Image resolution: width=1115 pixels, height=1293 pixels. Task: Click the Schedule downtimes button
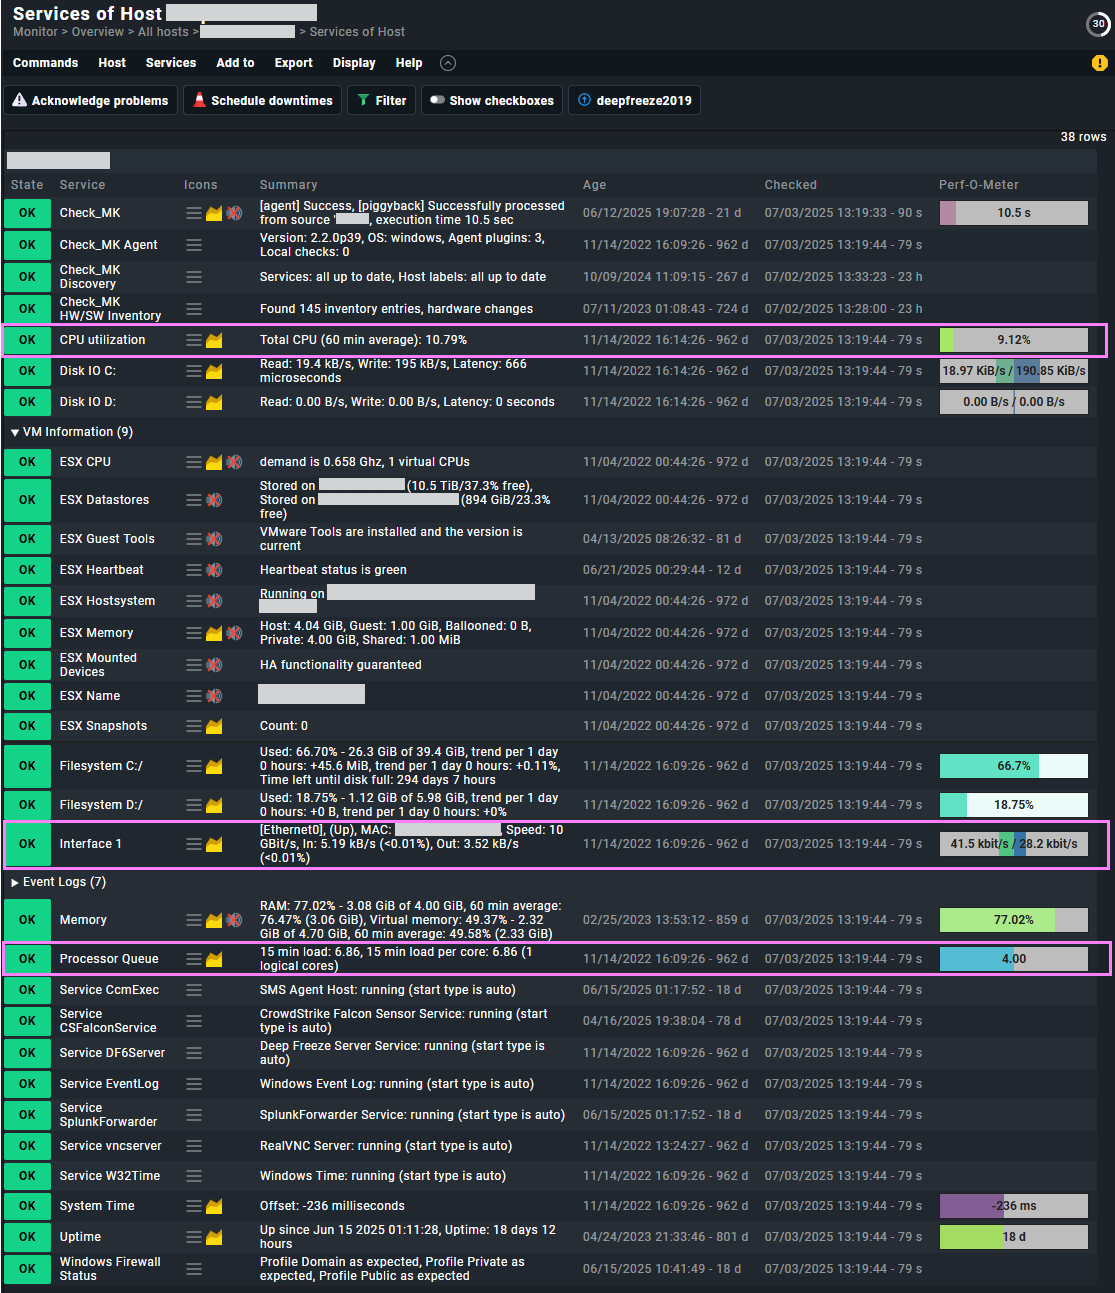click(x=262, y=101)
